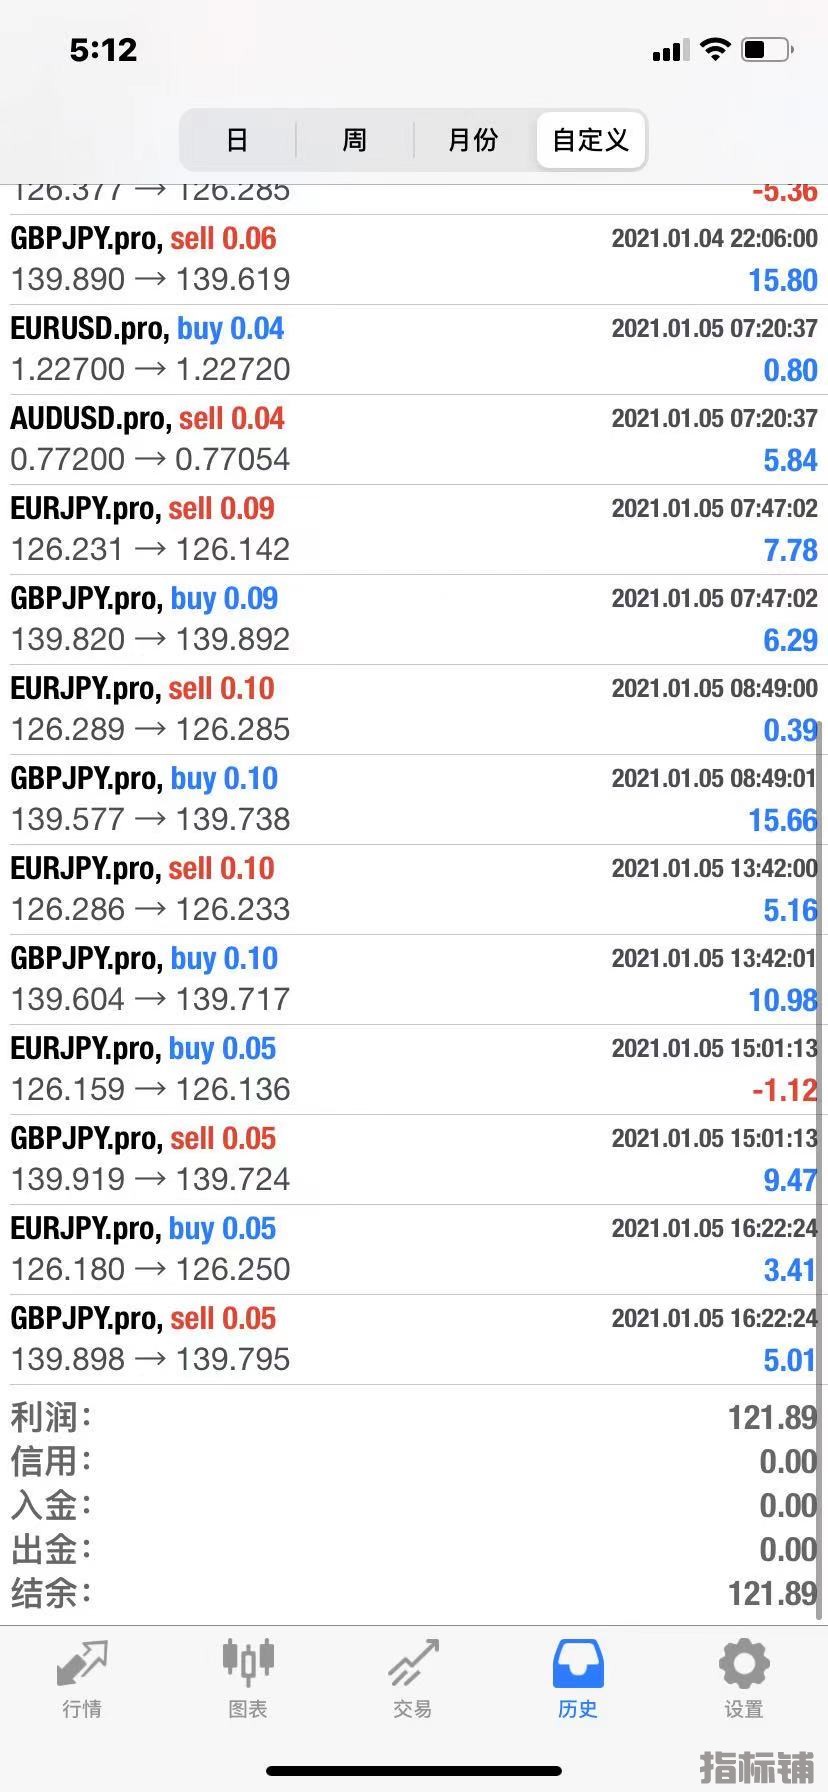Click the history list scrollbar
Viewport: 828px width, 1792px height.
tap(820, 1169)
